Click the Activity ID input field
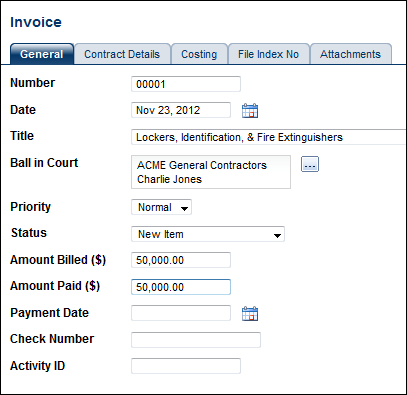The image size is (407, 395). click(186, 366)
